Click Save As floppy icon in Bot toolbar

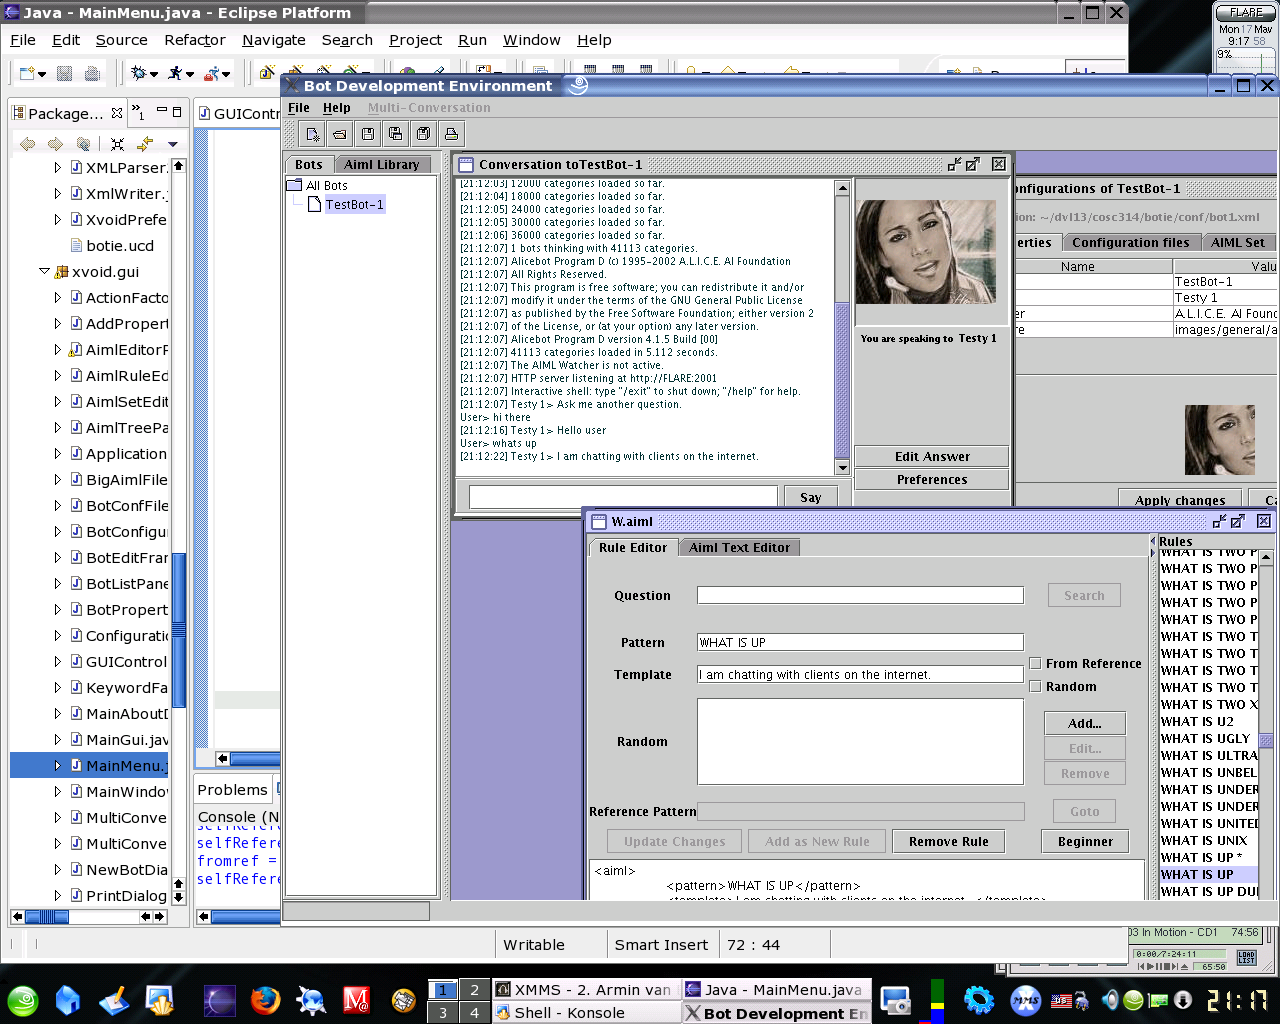(x=396, y=134)
